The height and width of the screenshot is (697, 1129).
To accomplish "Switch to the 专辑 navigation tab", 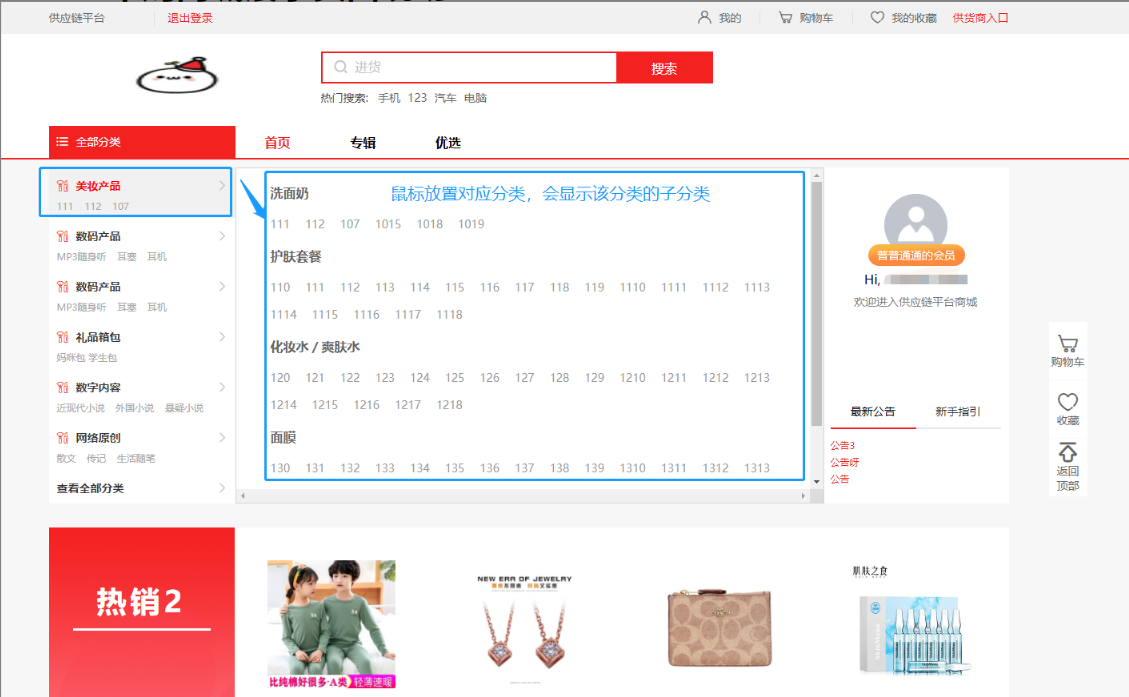I will click(x=363, y=143).
